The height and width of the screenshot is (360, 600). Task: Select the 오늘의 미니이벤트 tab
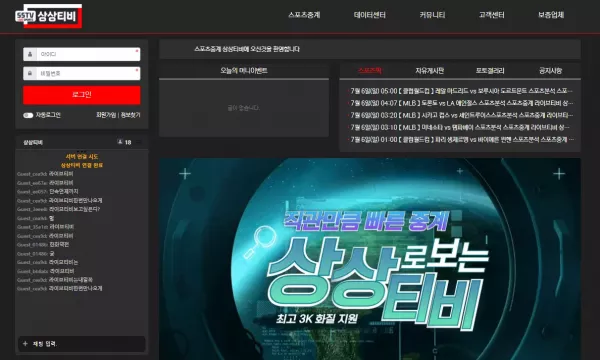pos(244,71)
